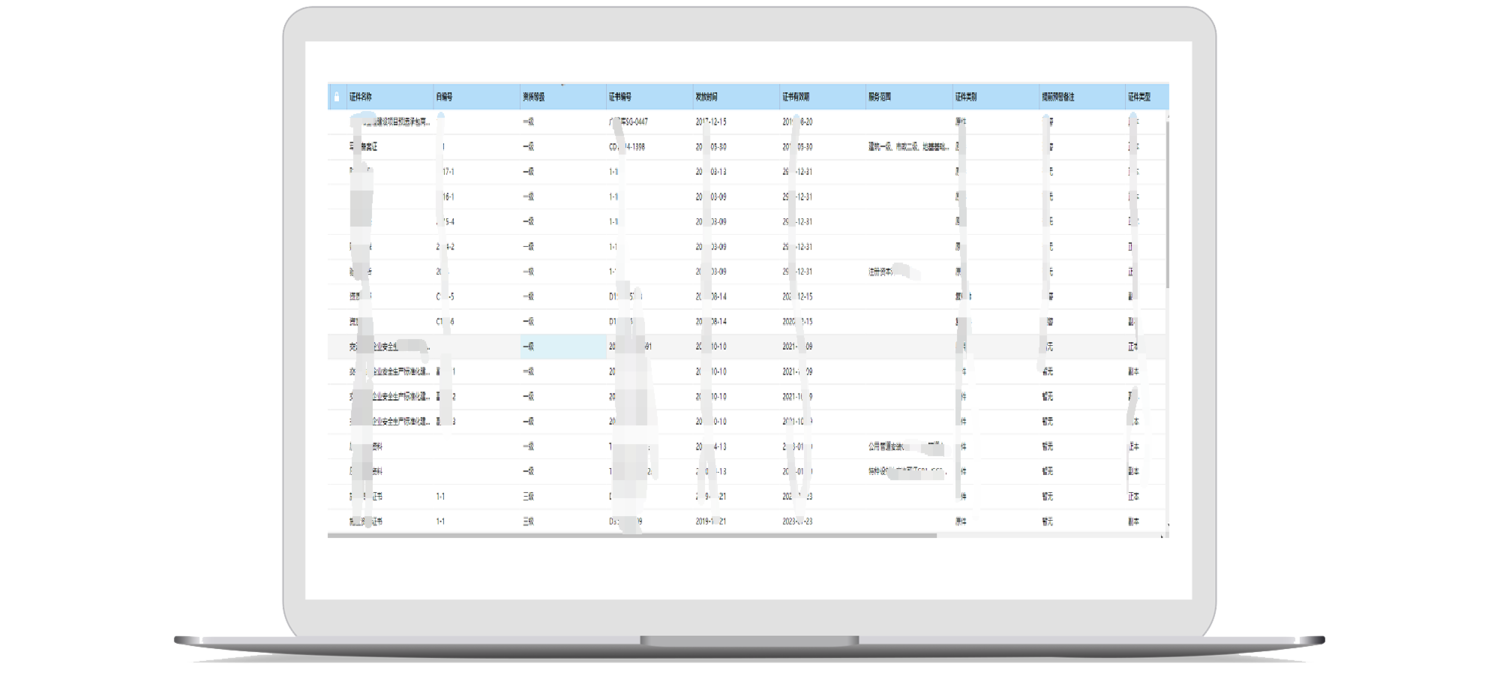Select the 证书编号 column header
The height and width of the screenshot is (673, 1500).
point(621,98)
